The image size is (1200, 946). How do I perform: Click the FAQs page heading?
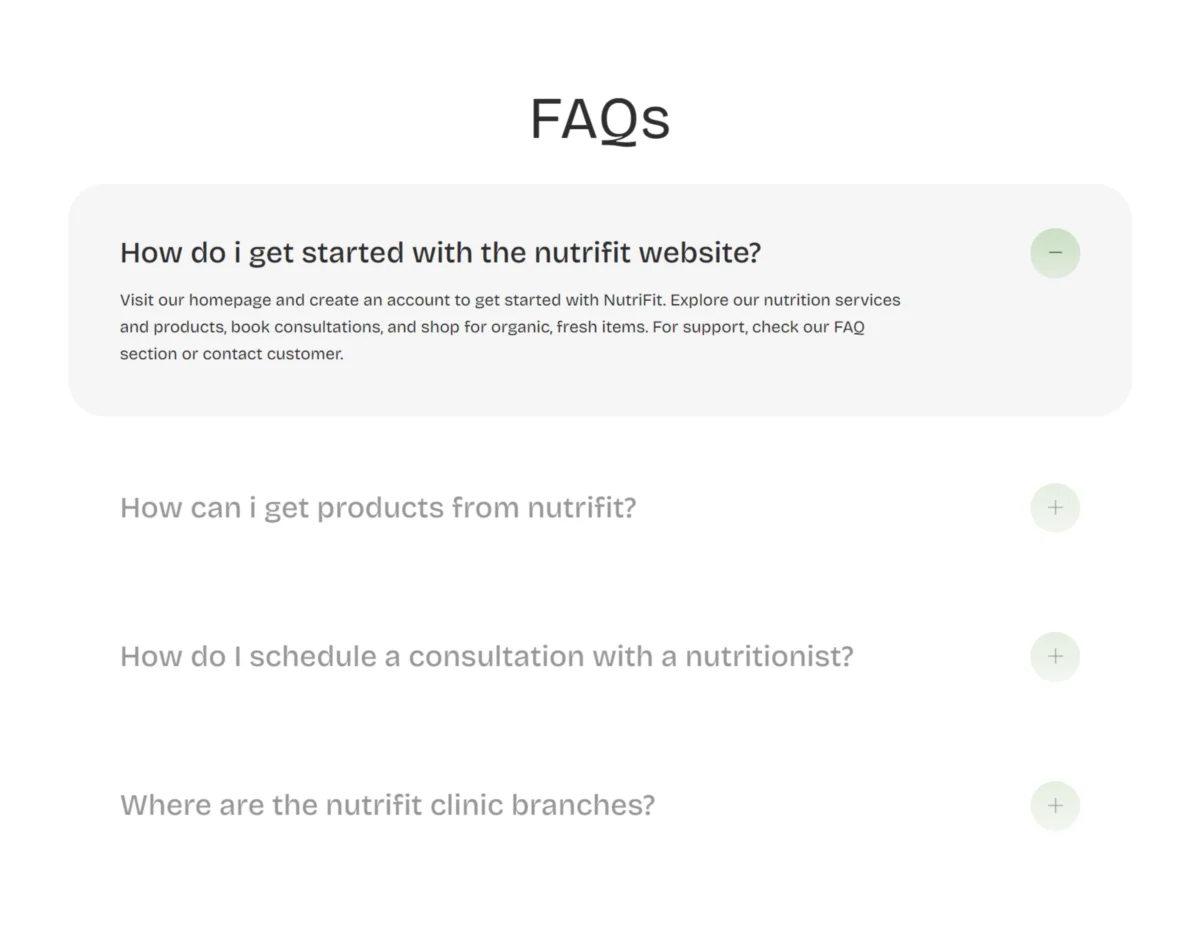600,120
